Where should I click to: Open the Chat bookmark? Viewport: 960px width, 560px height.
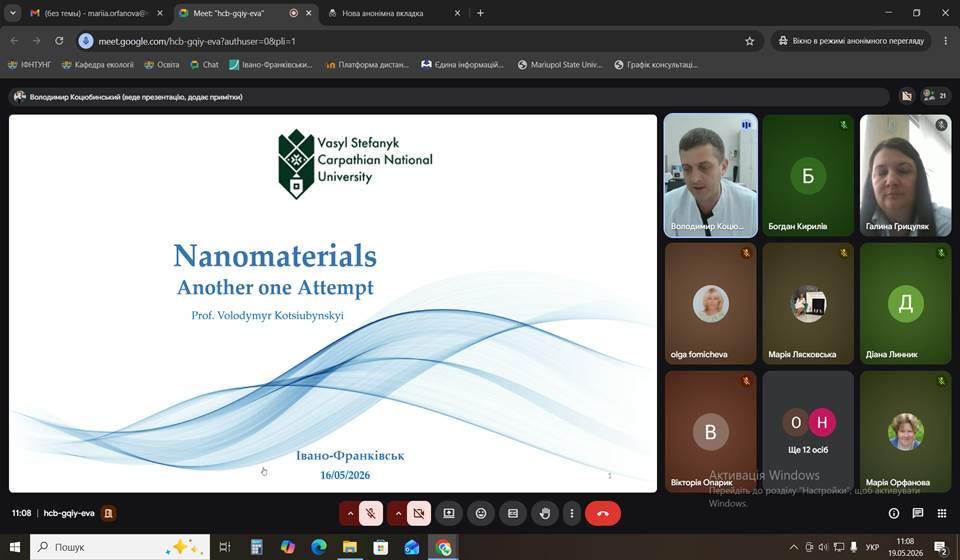click(x=204, y=64)
